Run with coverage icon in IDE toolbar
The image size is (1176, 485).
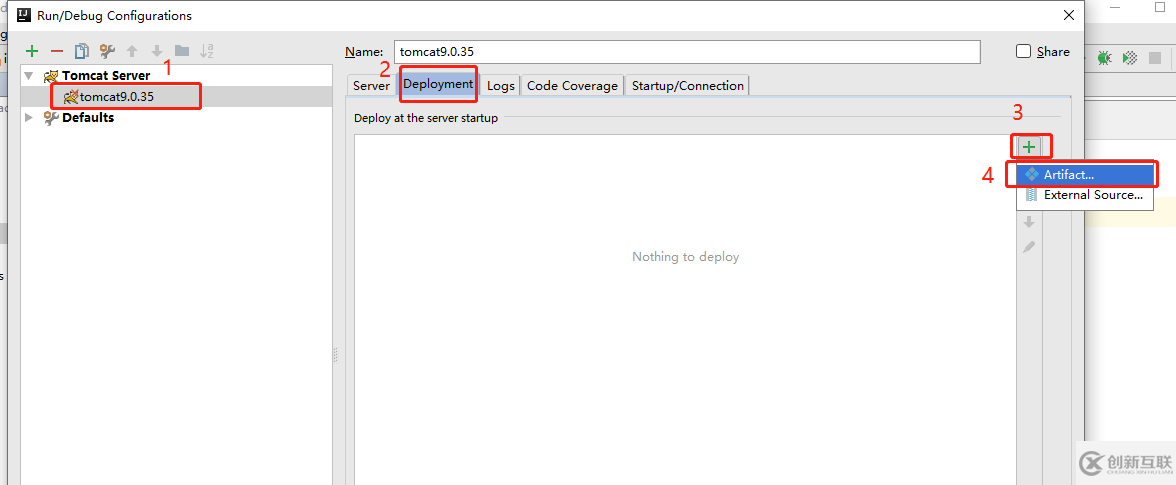(x=1130, y=58)
